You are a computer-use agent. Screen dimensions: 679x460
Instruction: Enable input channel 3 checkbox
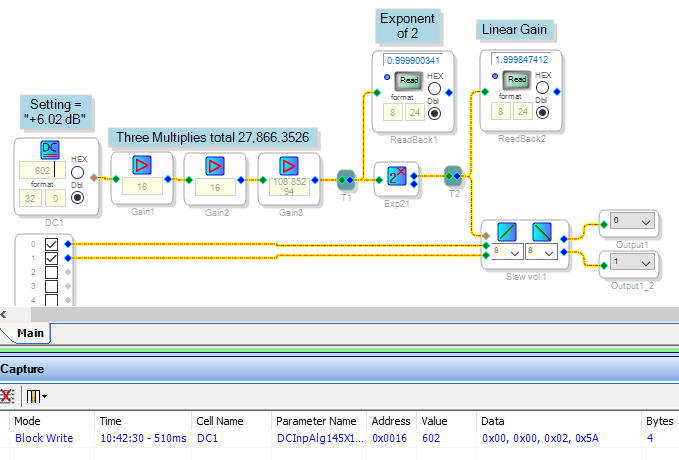(x=52, y=286)
